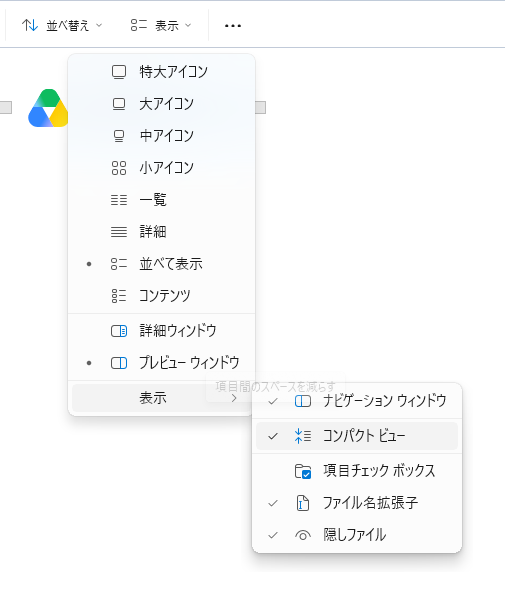Image resolution: width=505 pixels, height=594 pixels.
Task: Switch to 中アイコン view
Action: [x=119, y=136]
